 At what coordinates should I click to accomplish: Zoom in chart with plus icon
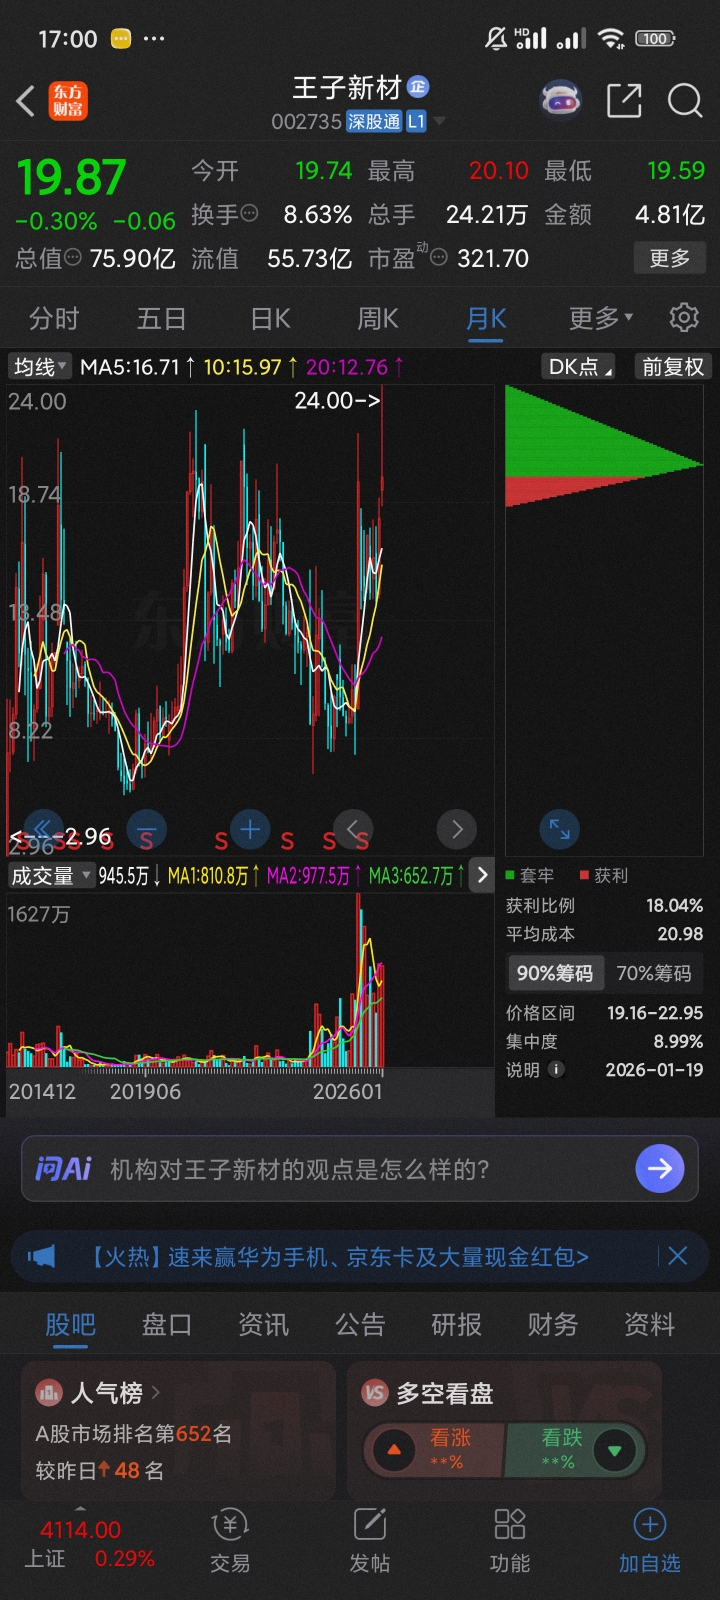[250, 829]
